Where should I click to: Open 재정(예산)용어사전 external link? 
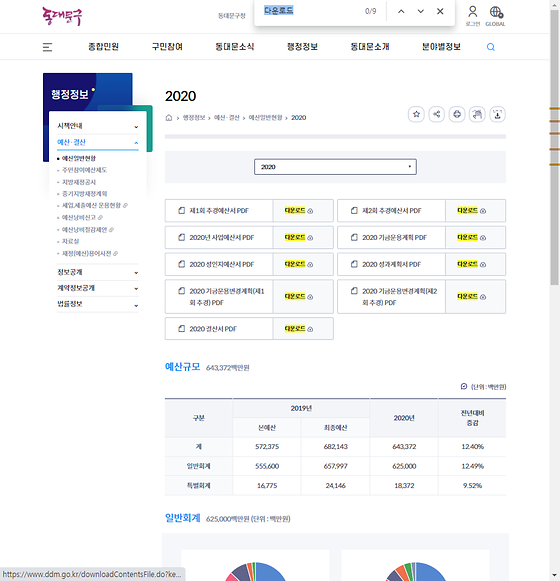(90, 253)
